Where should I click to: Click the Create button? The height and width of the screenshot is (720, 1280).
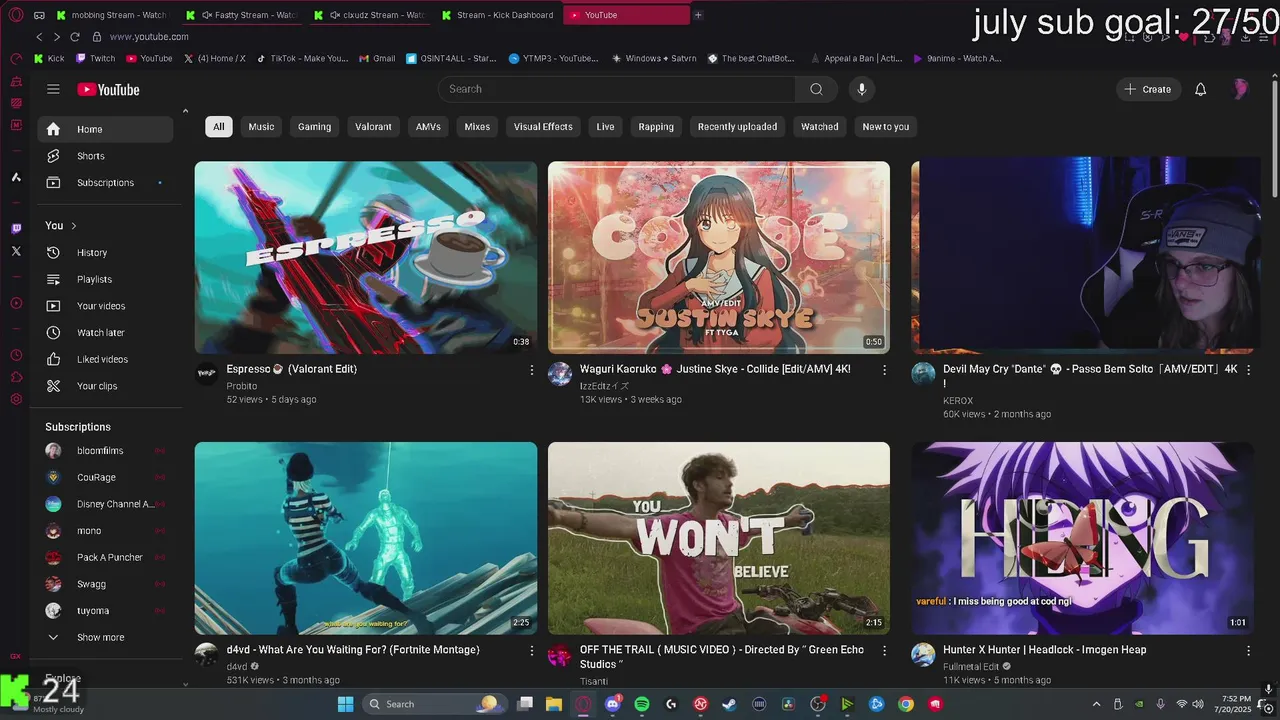tap(1148, 89)
